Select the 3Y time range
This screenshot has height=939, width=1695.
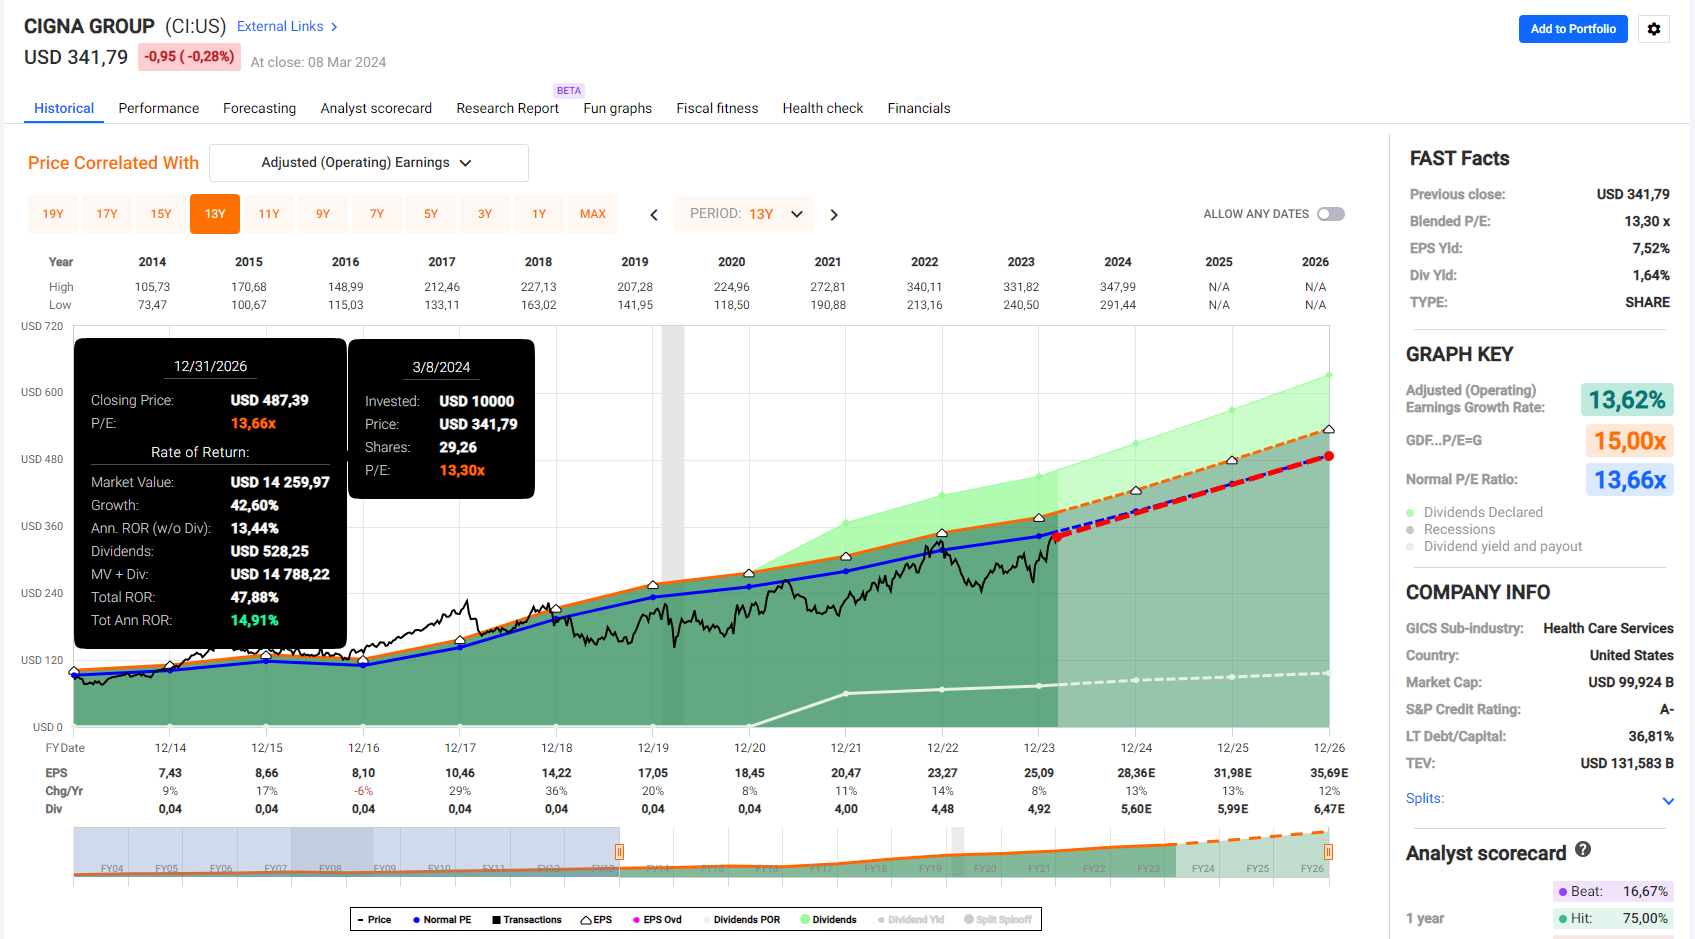click(485, 214)
